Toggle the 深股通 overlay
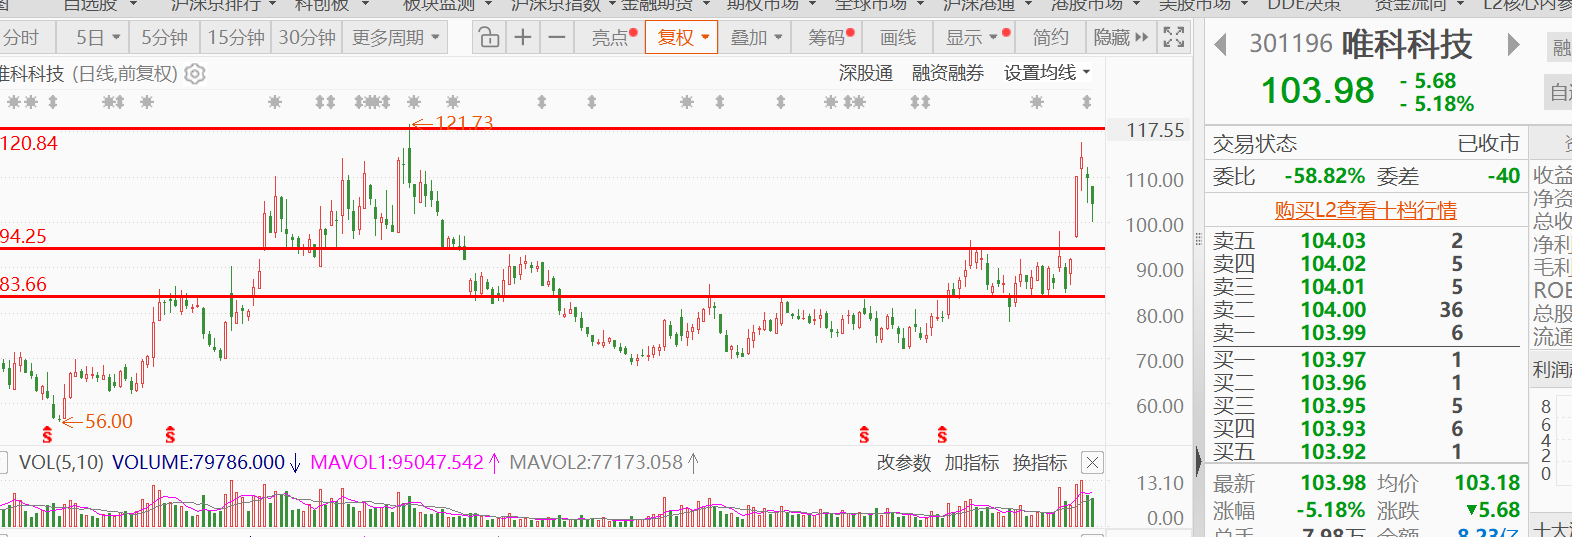 point(865,73)
